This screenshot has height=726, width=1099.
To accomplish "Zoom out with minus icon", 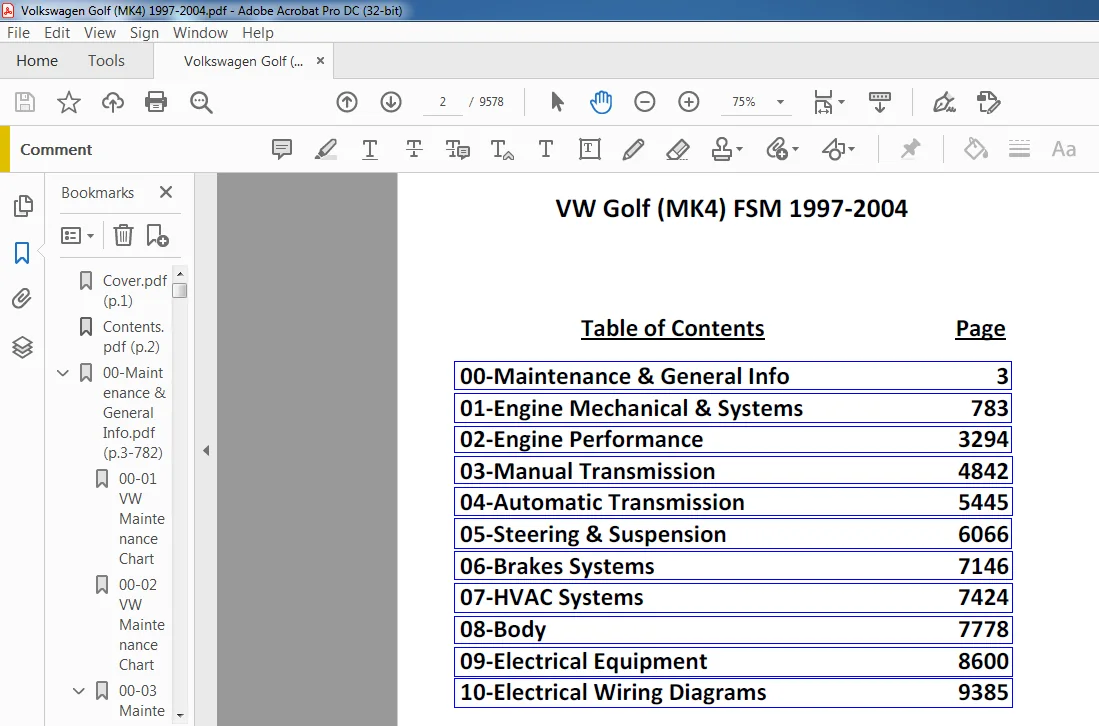I will point(645,102).
